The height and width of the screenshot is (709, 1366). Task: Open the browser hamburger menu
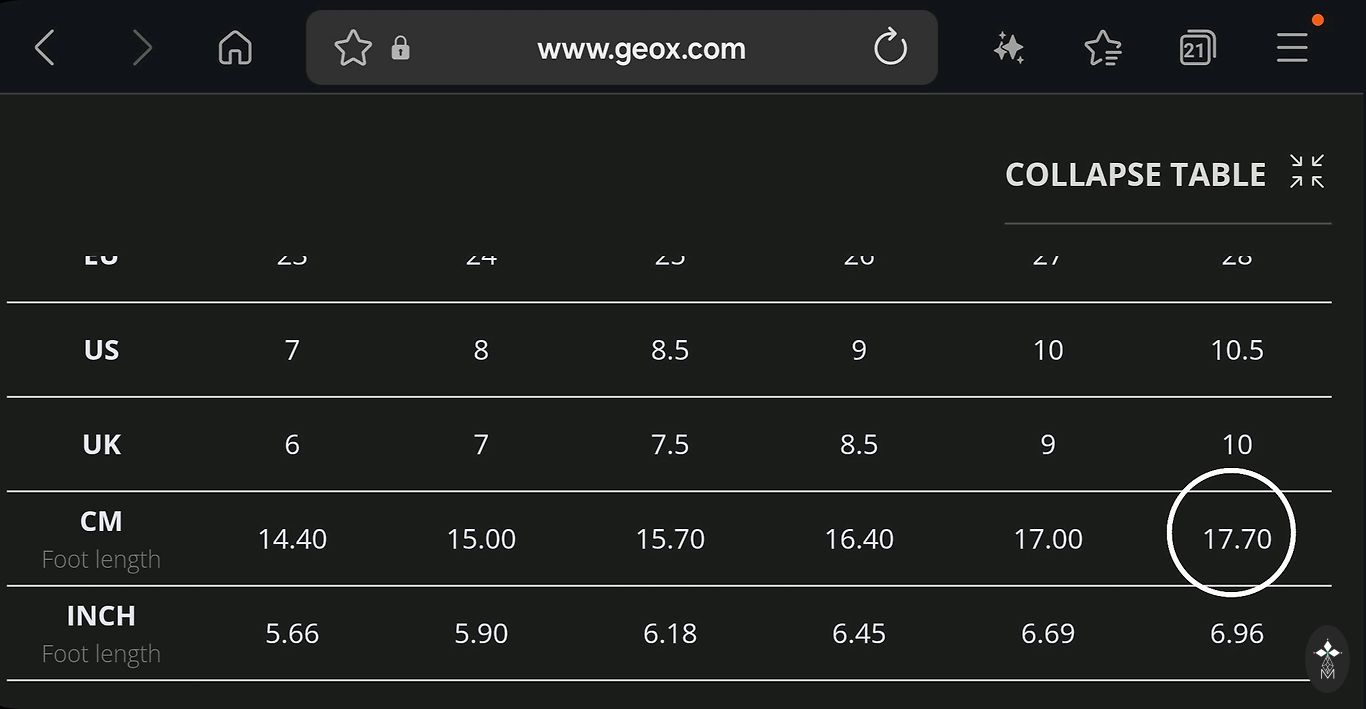tap(1292, 48)
